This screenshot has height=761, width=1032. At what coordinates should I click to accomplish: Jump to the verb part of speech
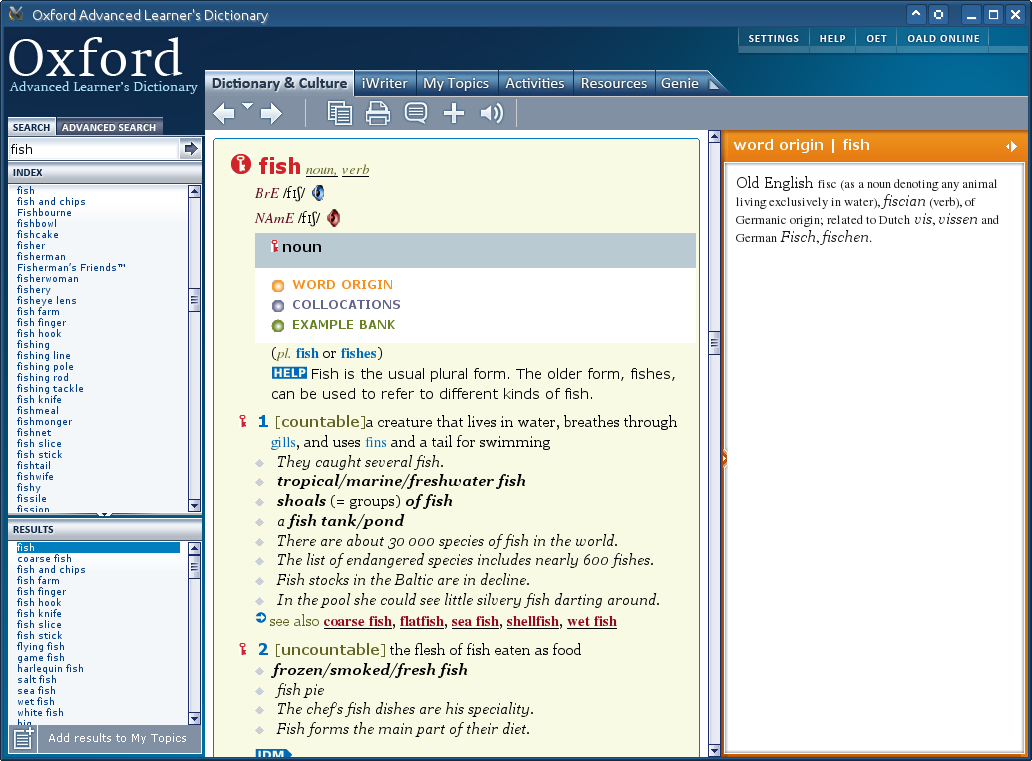tap(355, 170)
